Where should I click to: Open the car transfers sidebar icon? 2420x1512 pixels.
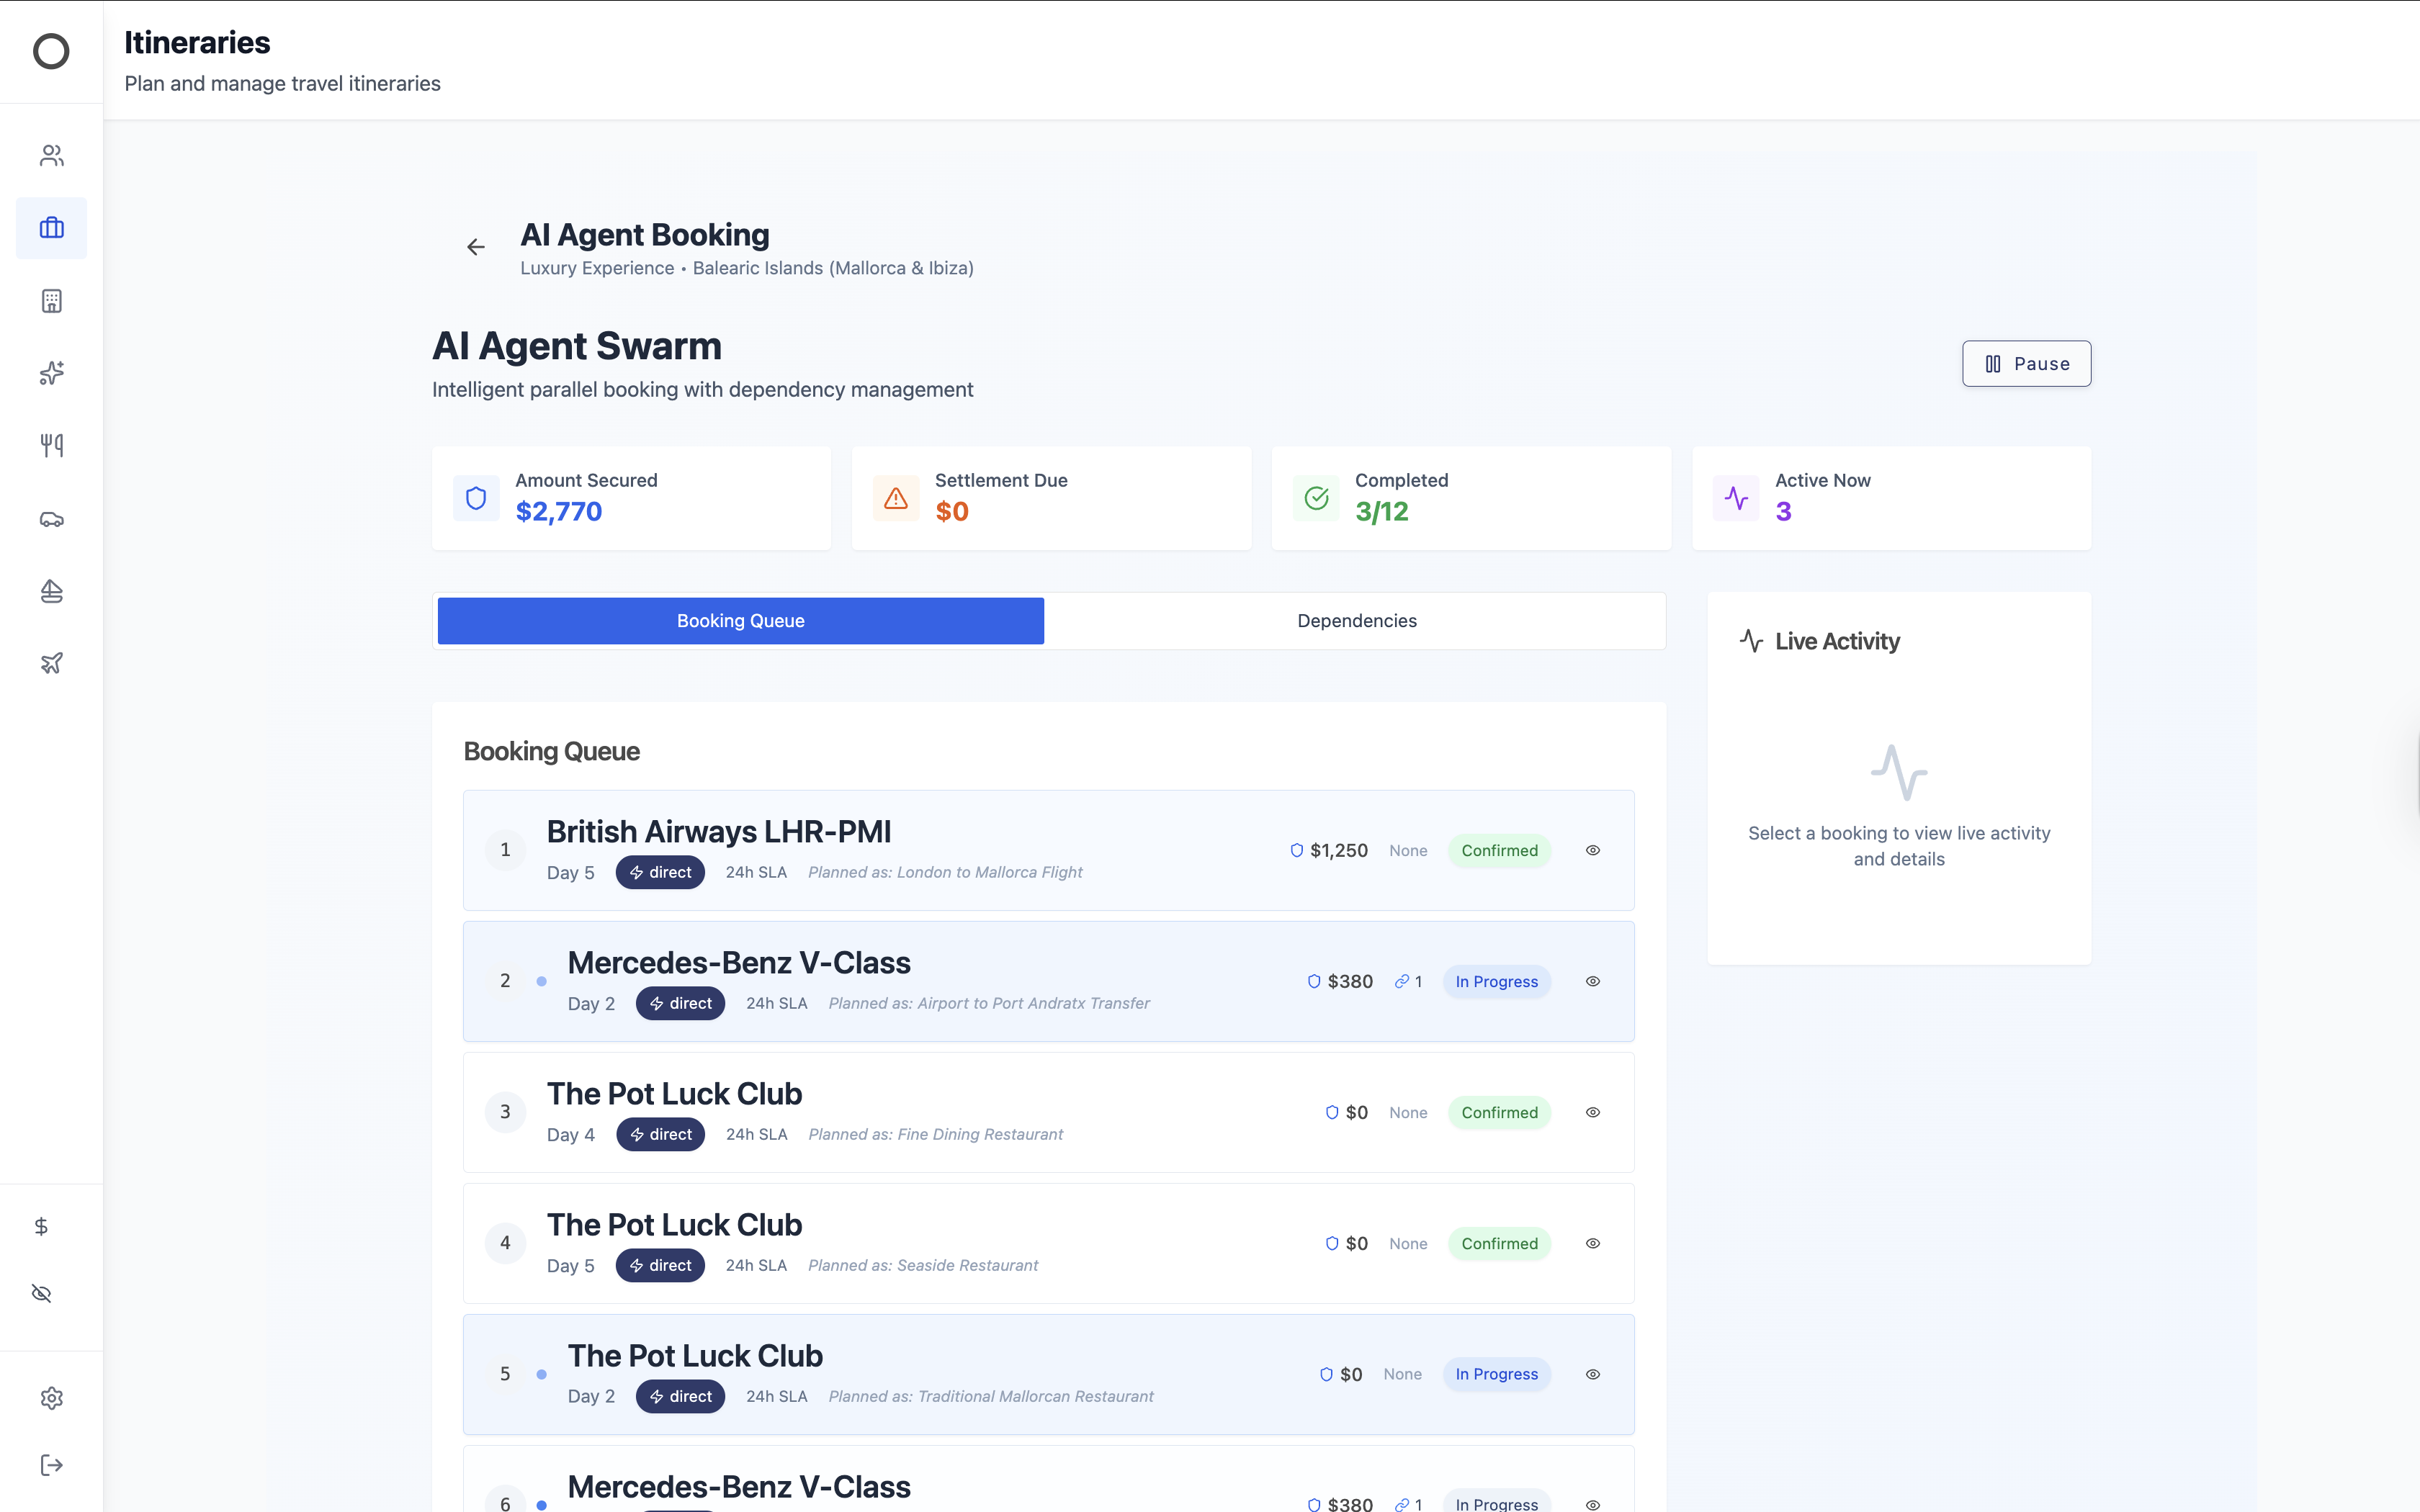click(x=51, y=519)
